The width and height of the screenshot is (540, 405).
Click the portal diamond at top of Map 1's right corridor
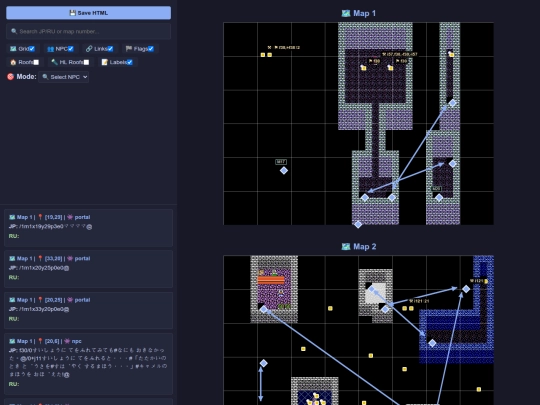(453, 103)
